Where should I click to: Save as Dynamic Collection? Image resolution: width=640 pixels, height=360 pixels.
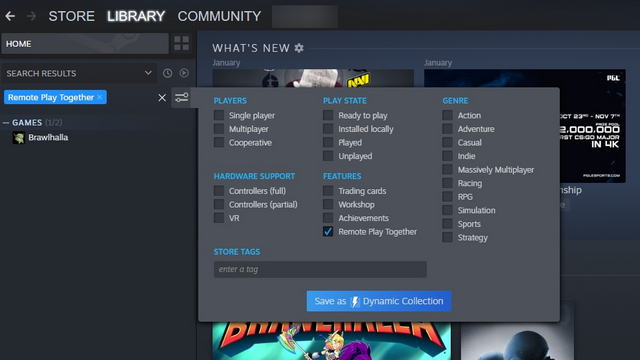[379, 301]
